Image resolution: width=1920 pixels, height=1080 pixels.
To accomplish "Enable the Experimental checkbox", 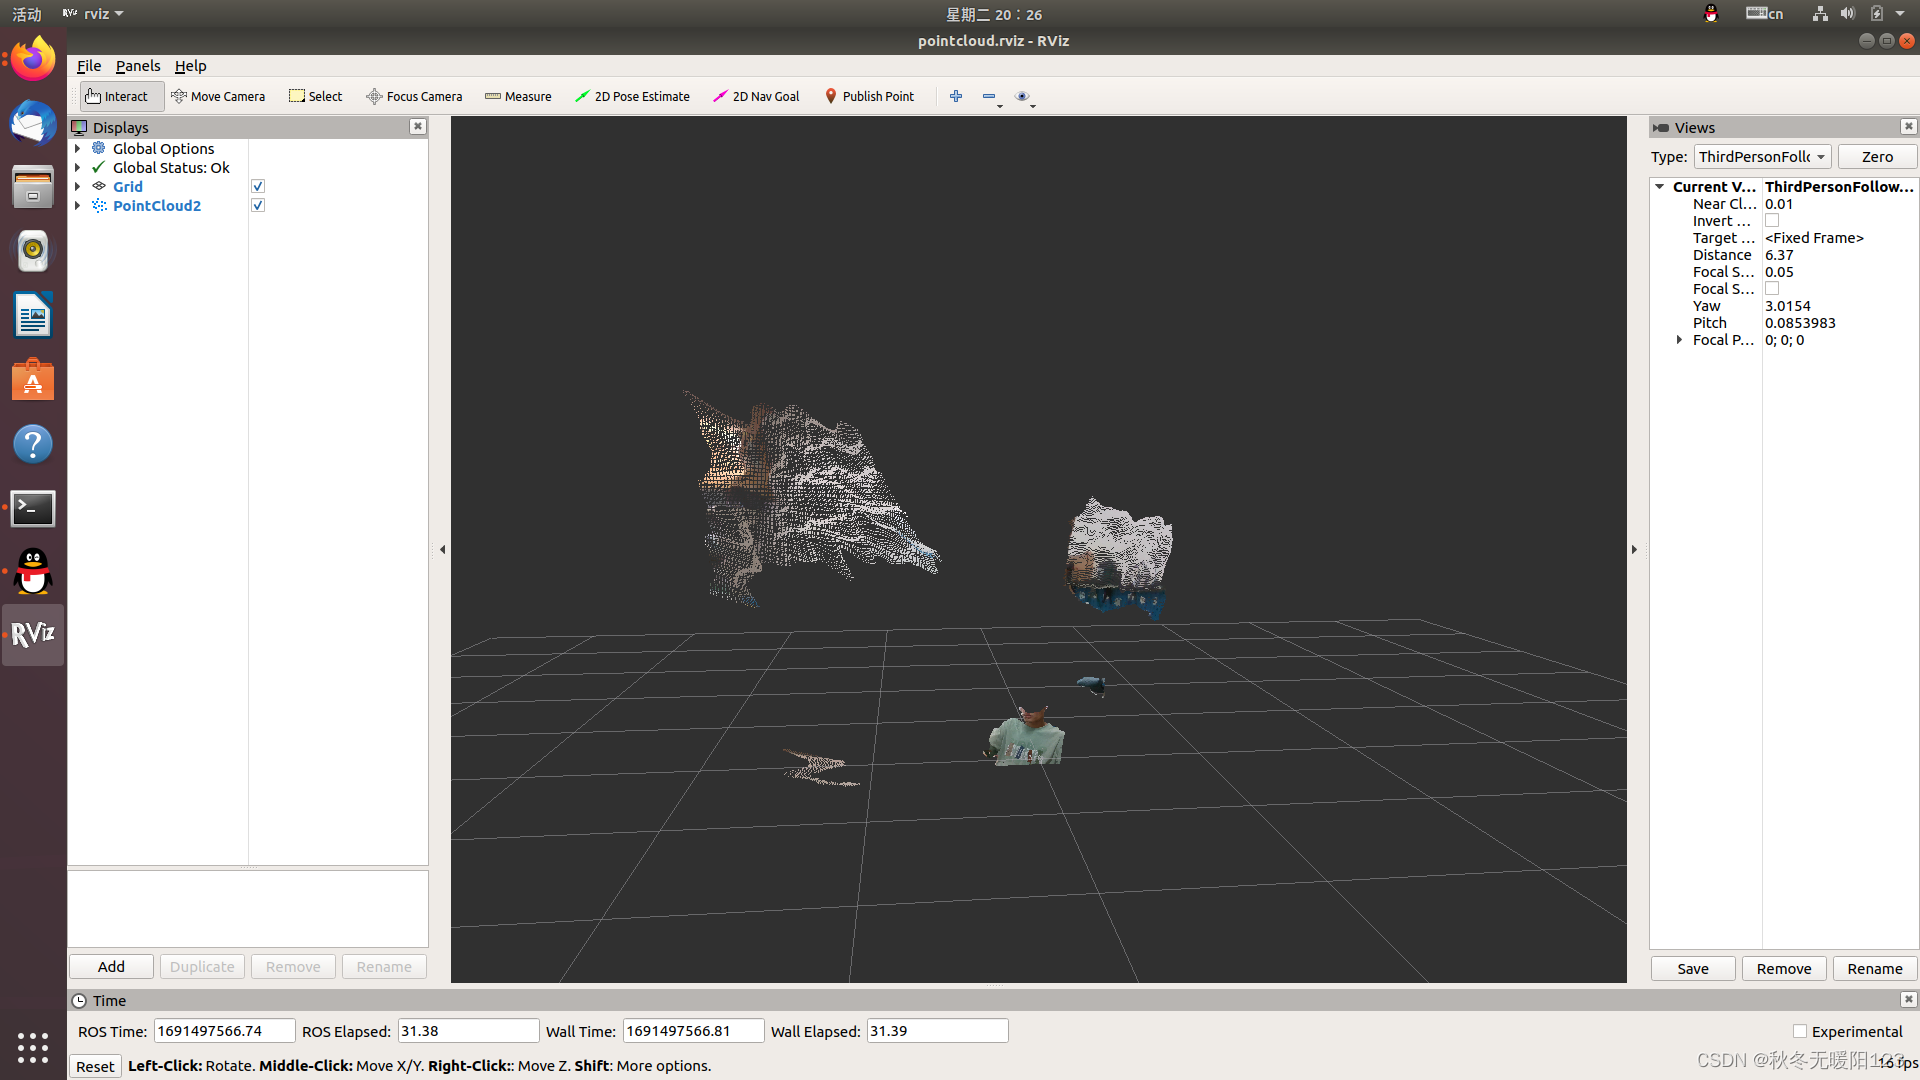I will [1800, 1031].
